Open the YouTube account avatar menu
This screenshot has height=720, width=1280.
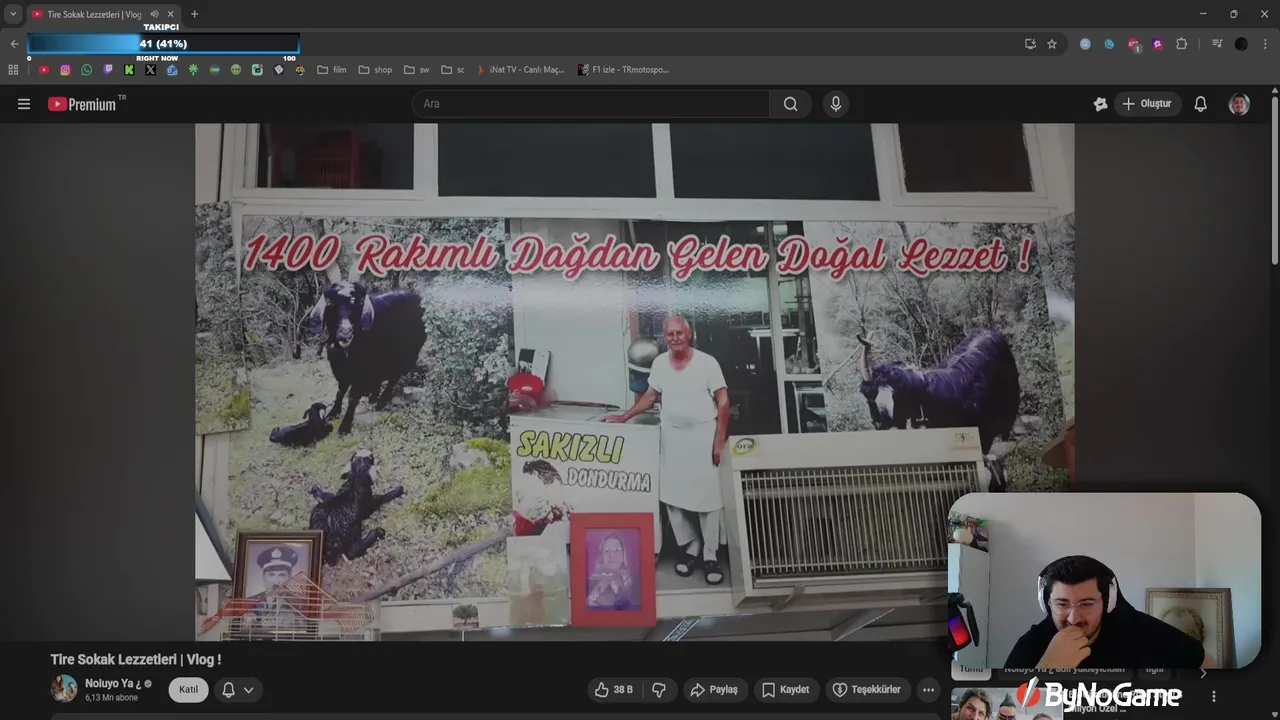coord(1239,104)
